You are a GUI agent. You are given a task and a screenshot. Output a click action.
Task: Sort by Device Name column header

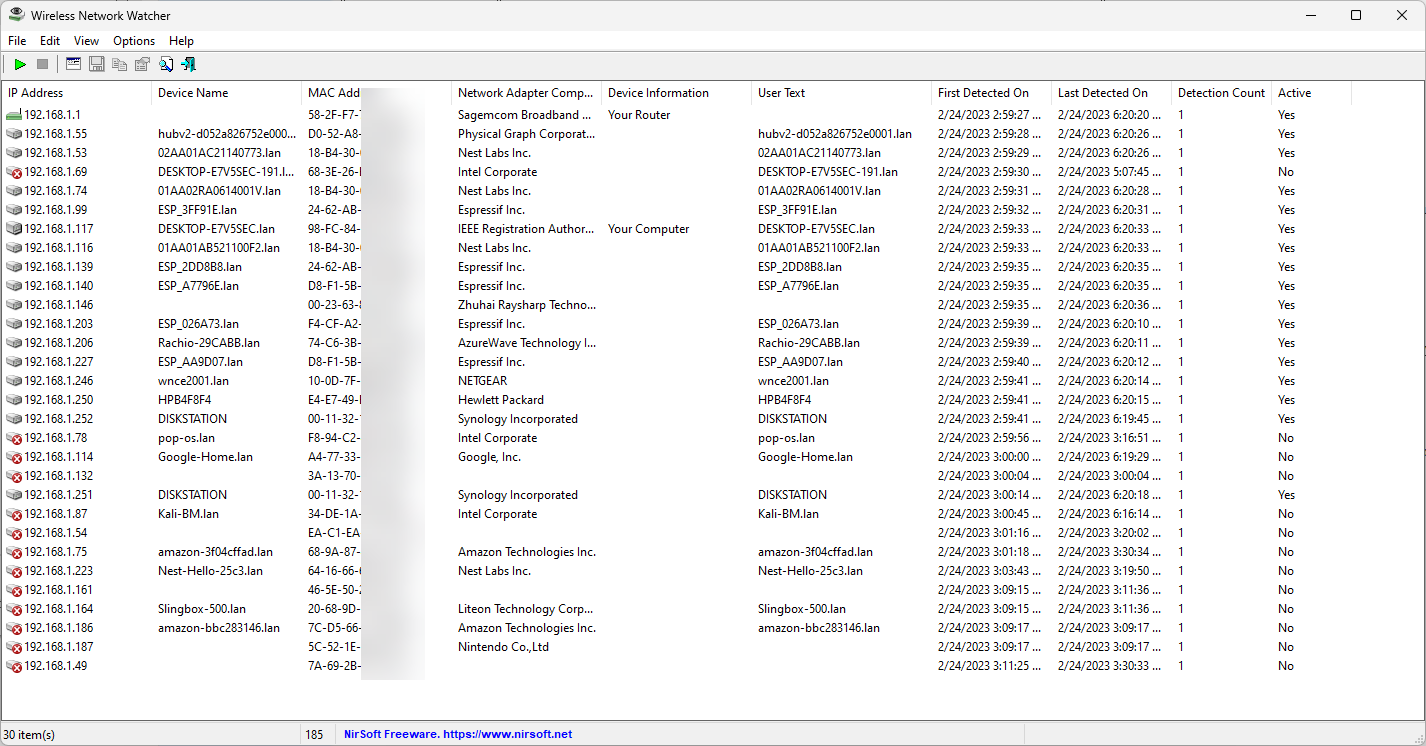[x=193, y=93]
